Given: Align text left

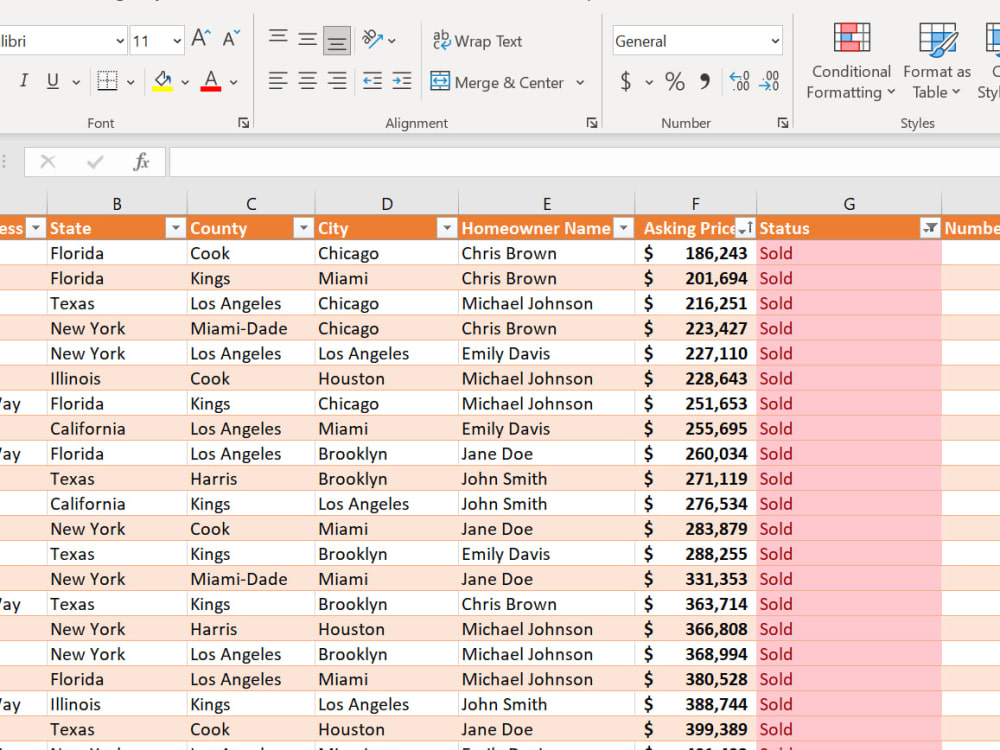Looking at the screenshot, I should (278, 81).
